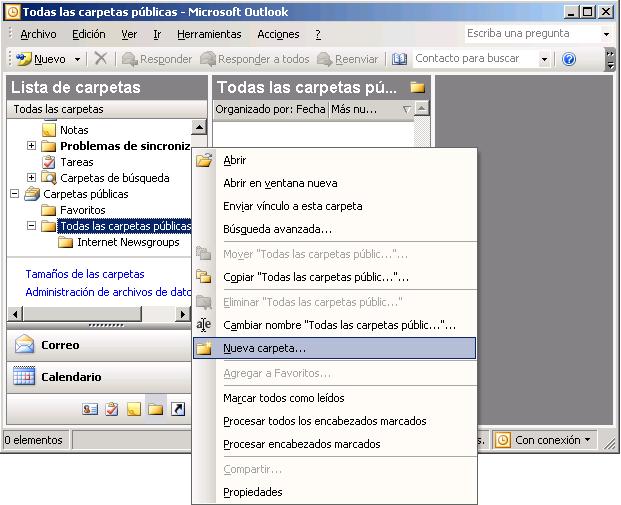Image resolution: width=621 pixels, height=505 pixels.
Task: Click the Reenviar toolbar button
Action: 348,59
